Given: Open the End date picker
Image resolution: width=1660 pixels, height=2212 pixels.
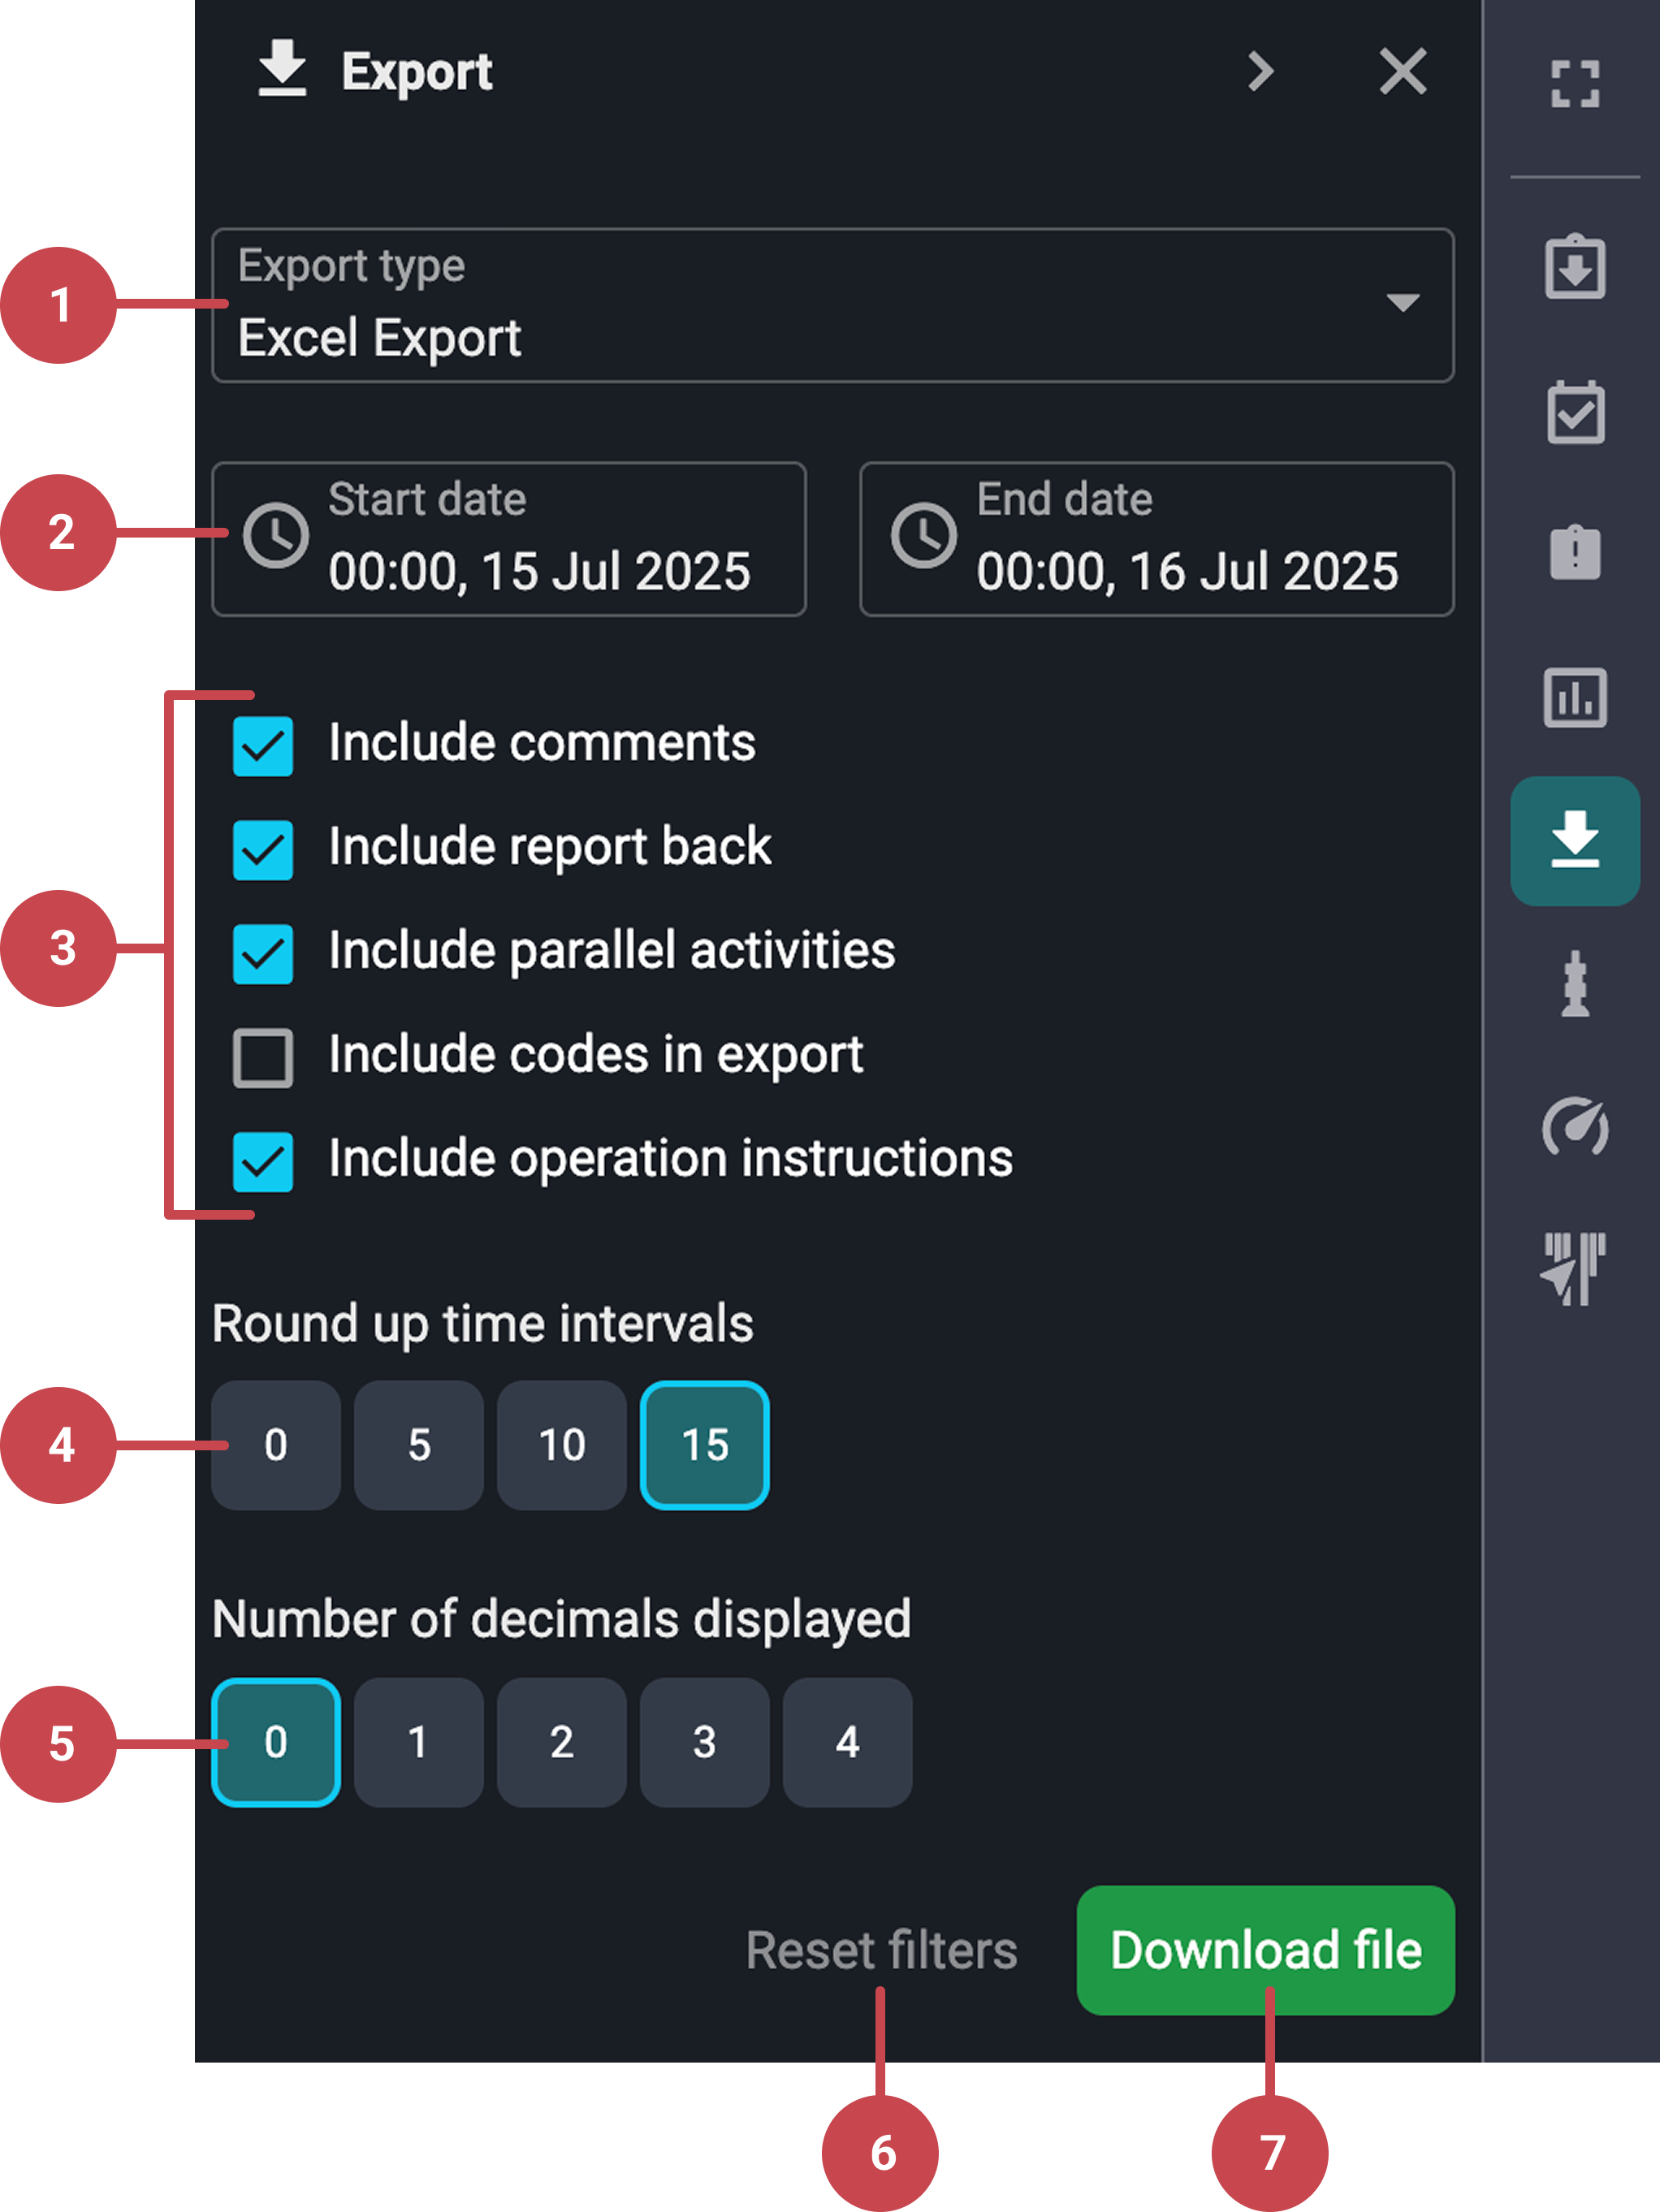Looking at the screenshot, I should point(1157,540).
